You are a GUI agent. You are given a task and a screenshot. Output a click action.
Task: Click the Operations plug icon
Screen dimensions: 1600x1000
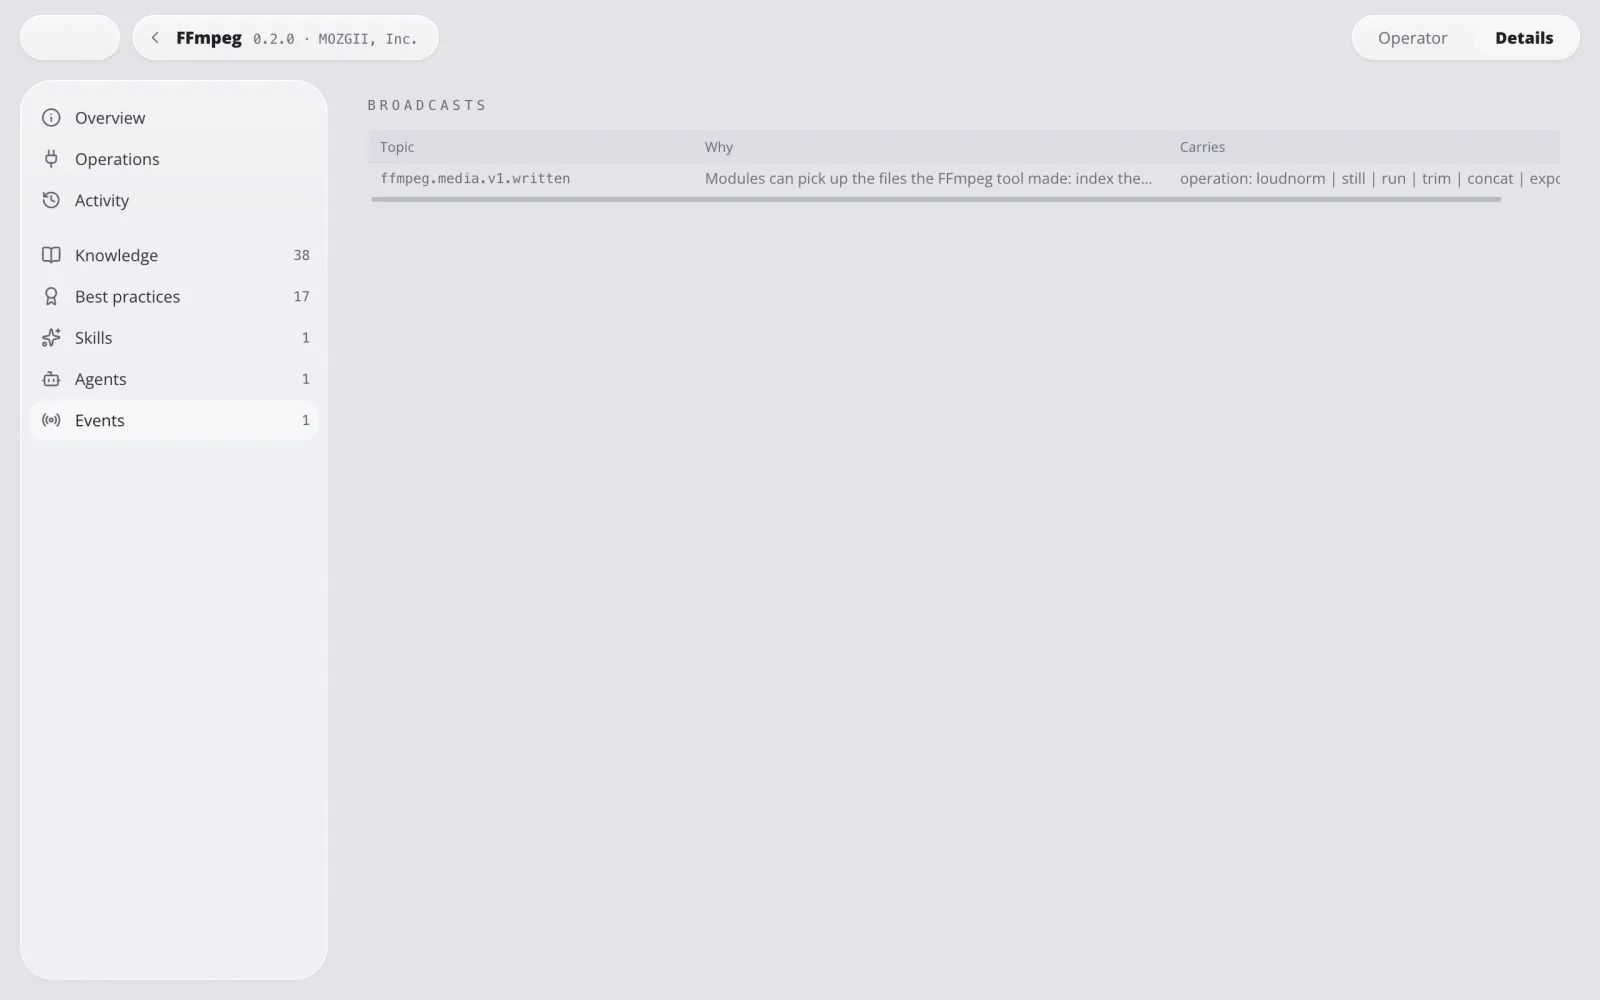(51, 159)
